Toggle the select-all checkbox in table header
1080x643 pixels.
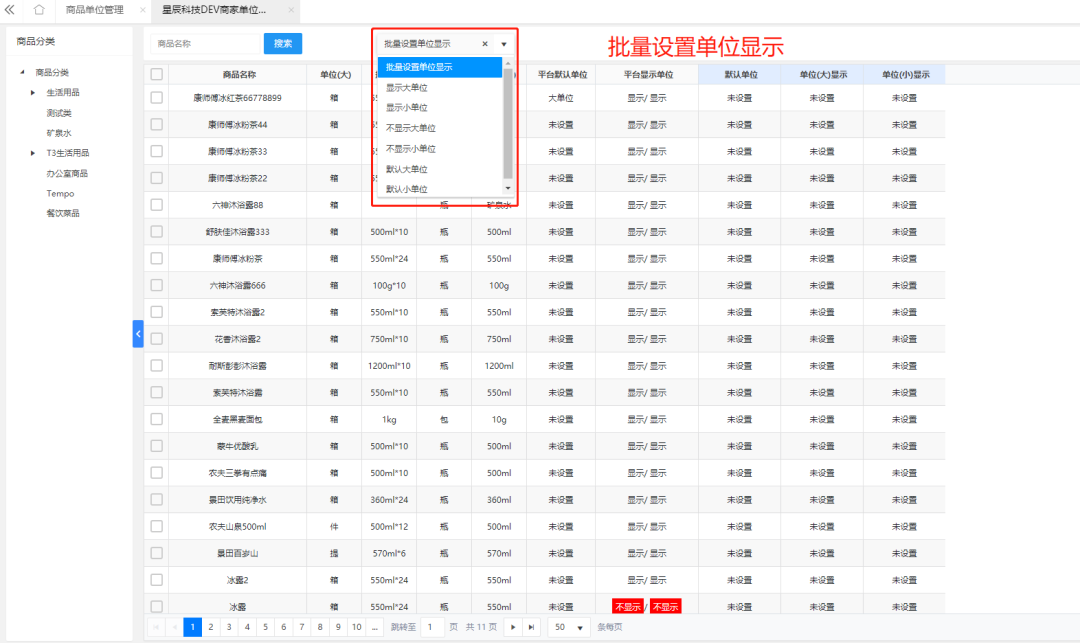pyautogui.click(x=156, y=74)
